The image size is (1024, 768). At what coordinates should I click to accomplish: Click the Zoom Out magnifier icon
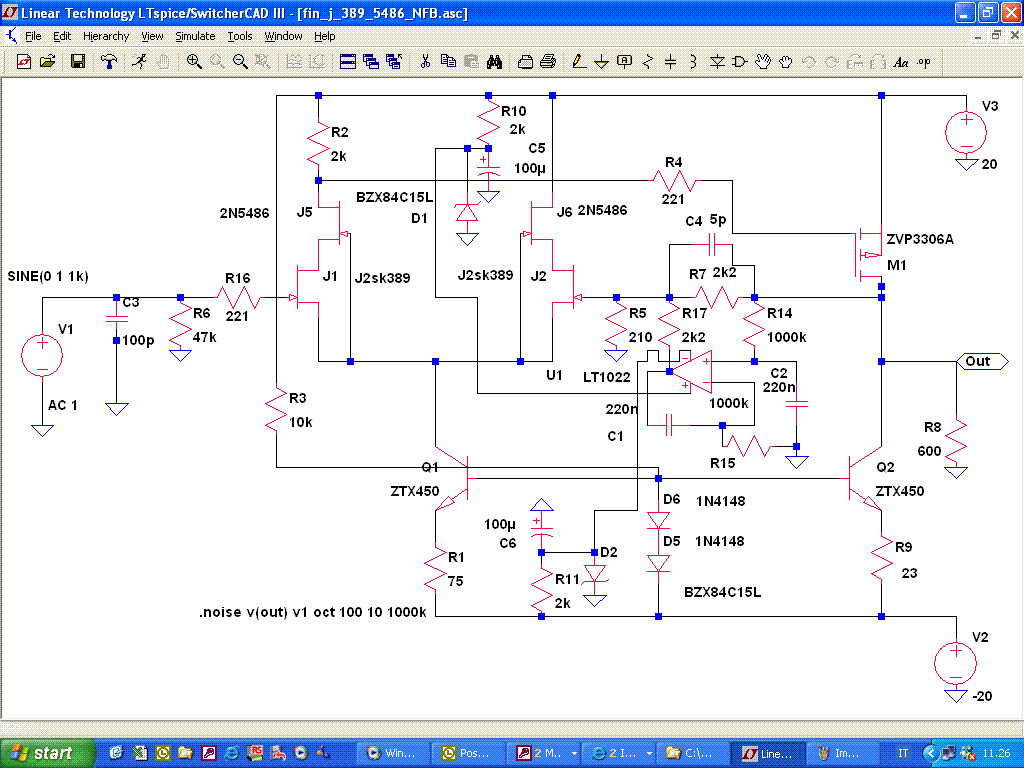click(240, 61)
